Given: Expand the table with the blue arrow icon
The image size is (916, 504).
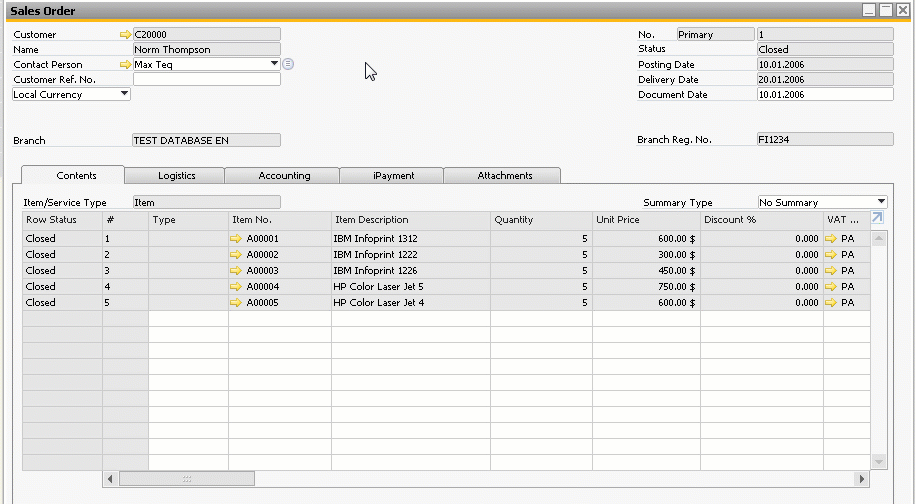Looking at the screenshot, I should pos(877,218).
